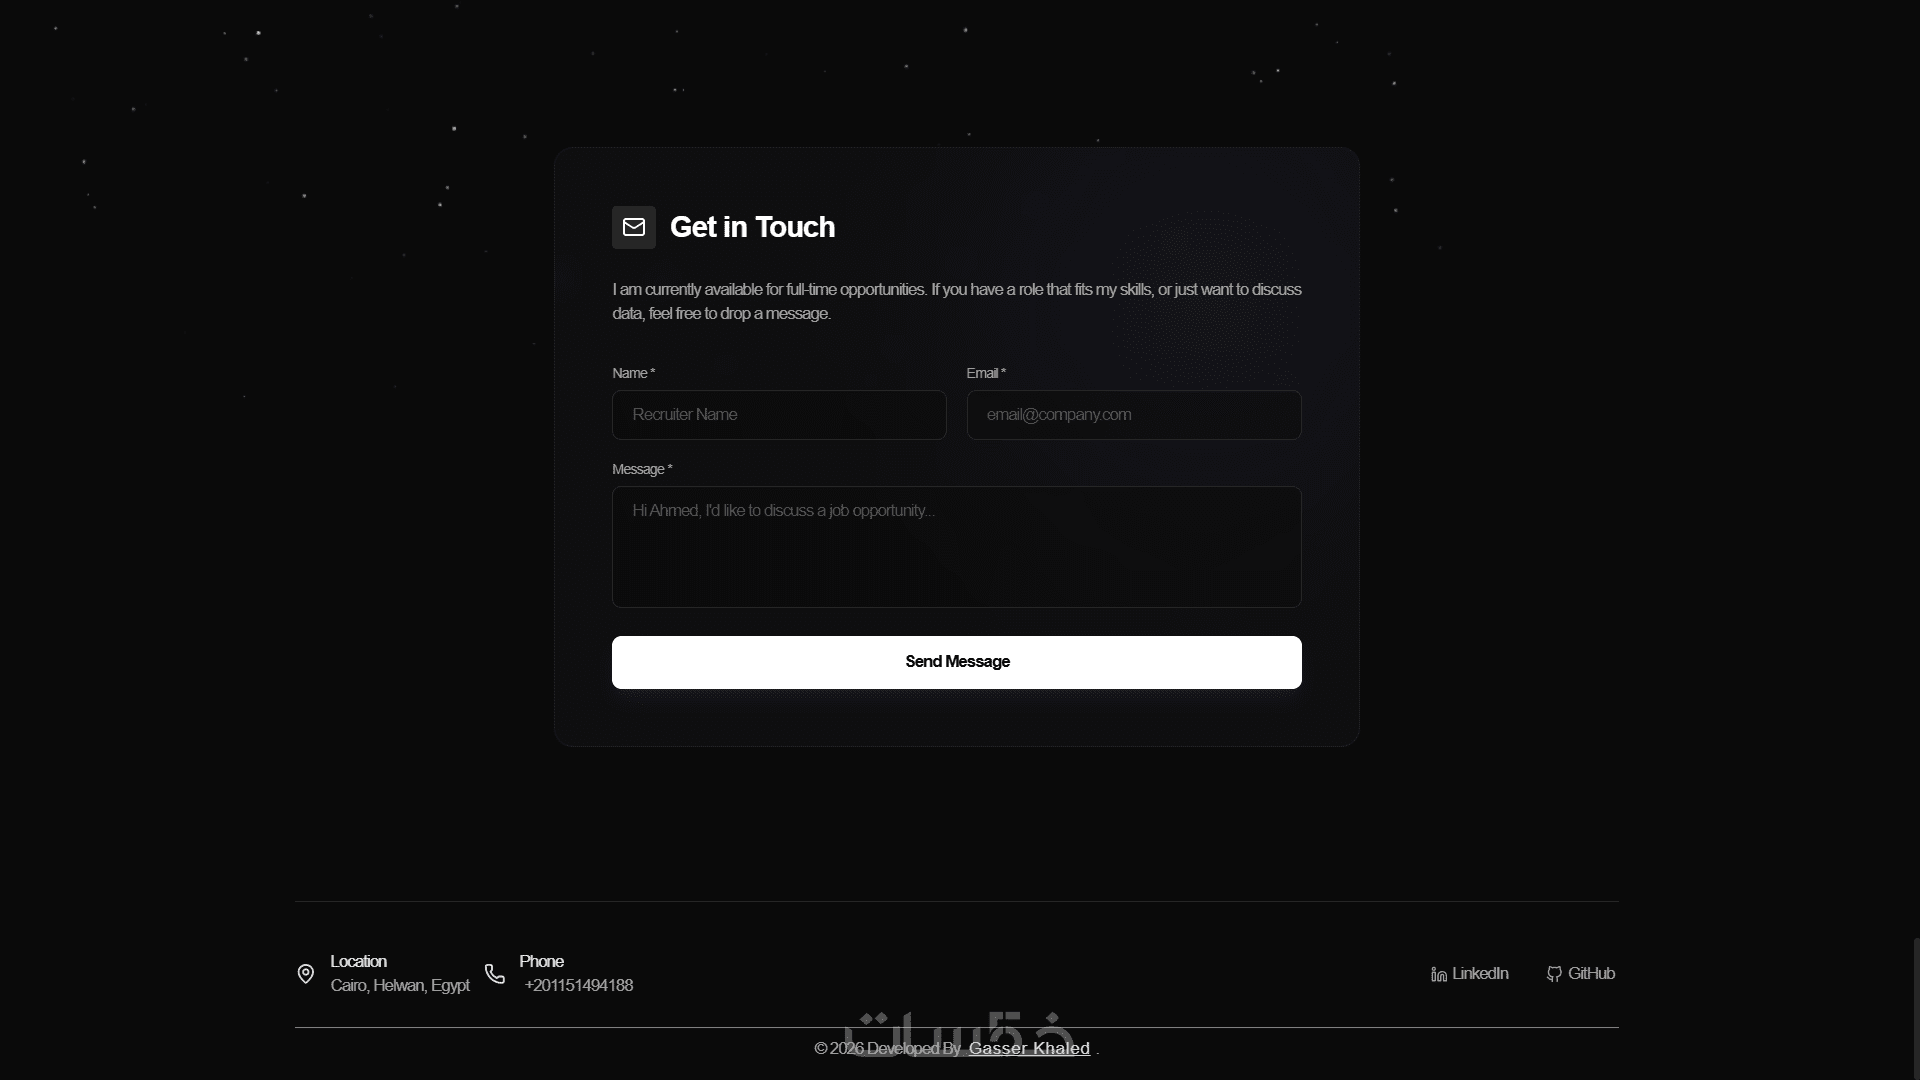This screenshot has width=1920, height=1080.
Task: Click the envelope icon beside Get in Touch
Action: click(x=634, y=227)
